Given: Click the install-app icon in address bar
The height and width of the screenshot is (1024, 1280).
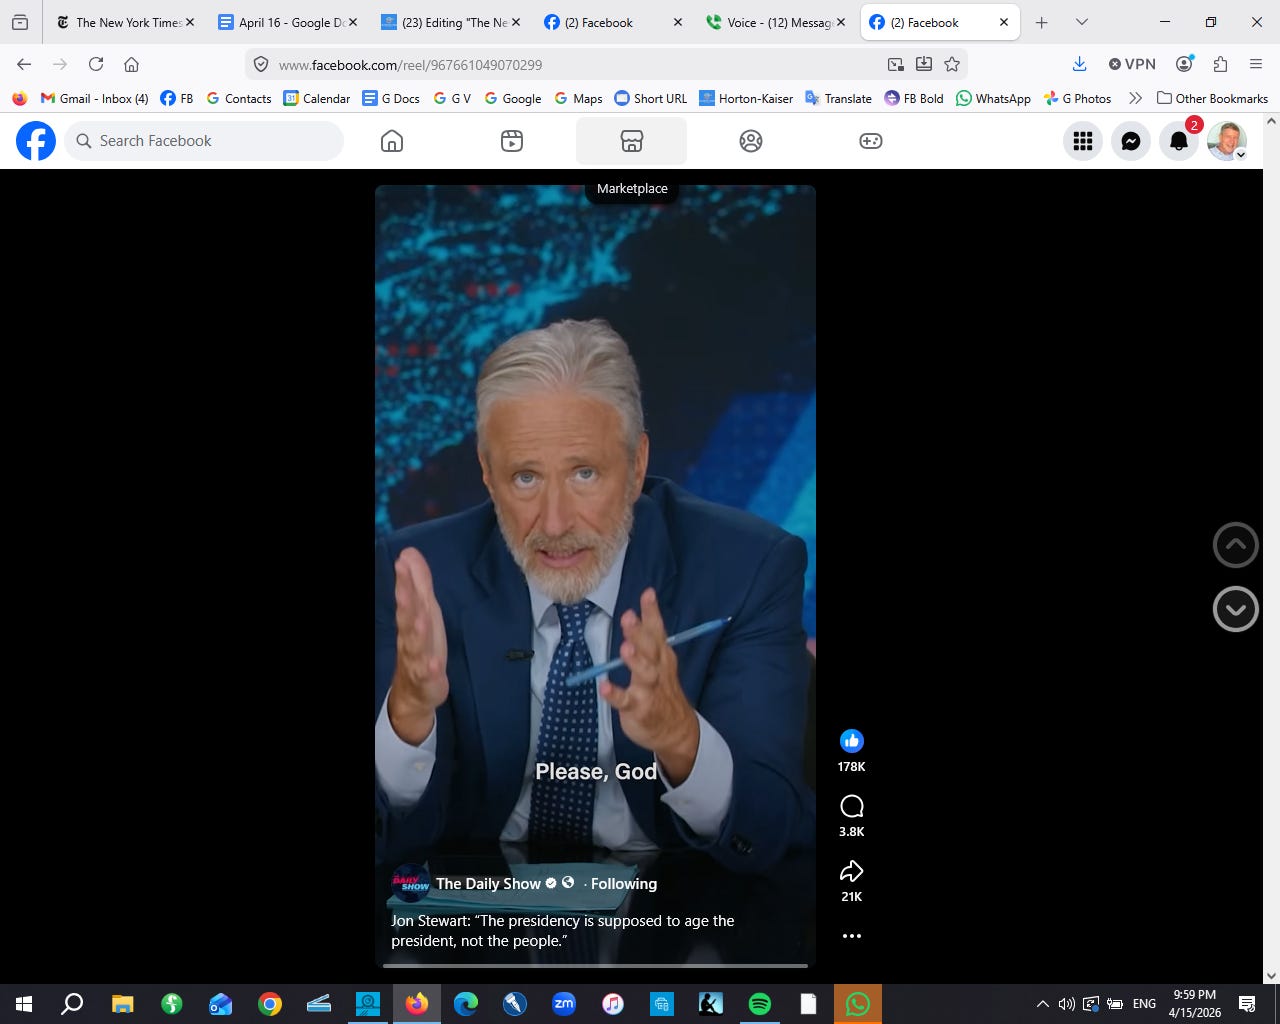Looking at the screenshot, I should click(x=924, y=64).
